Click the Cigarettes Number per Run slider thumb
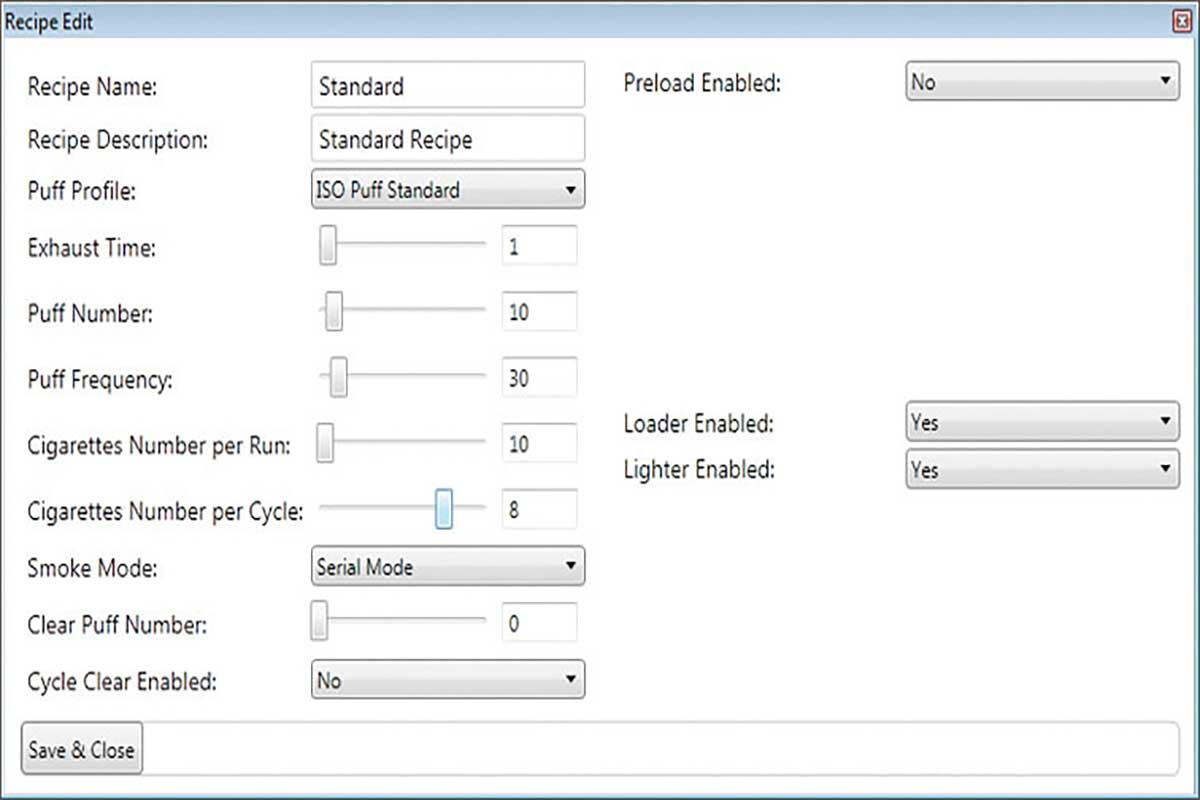Viewport: 1200px width, 800px height. [325, 444]
